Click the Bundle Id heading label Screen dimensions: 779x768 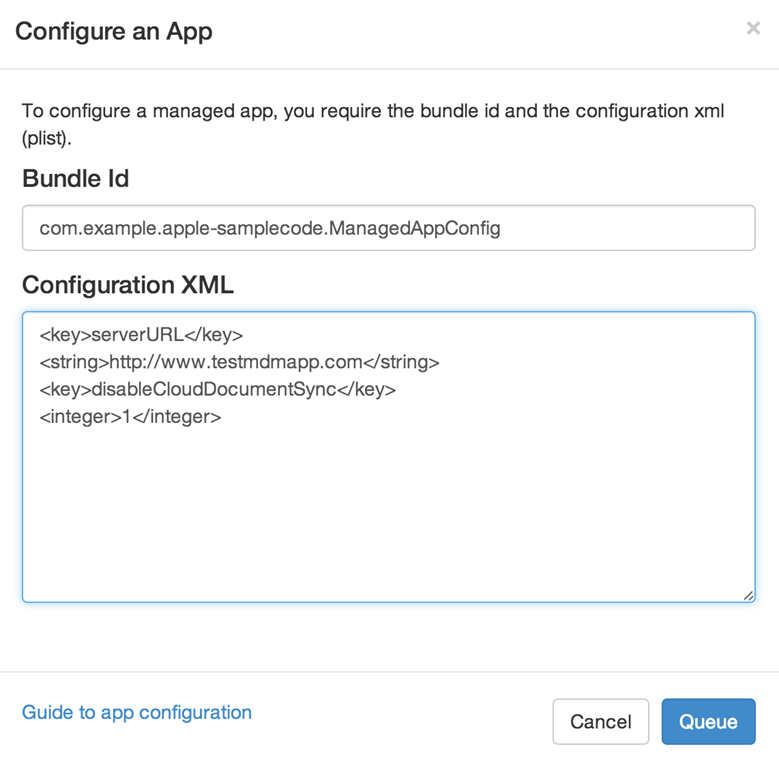pyautogui.click(x=76, y=179)
